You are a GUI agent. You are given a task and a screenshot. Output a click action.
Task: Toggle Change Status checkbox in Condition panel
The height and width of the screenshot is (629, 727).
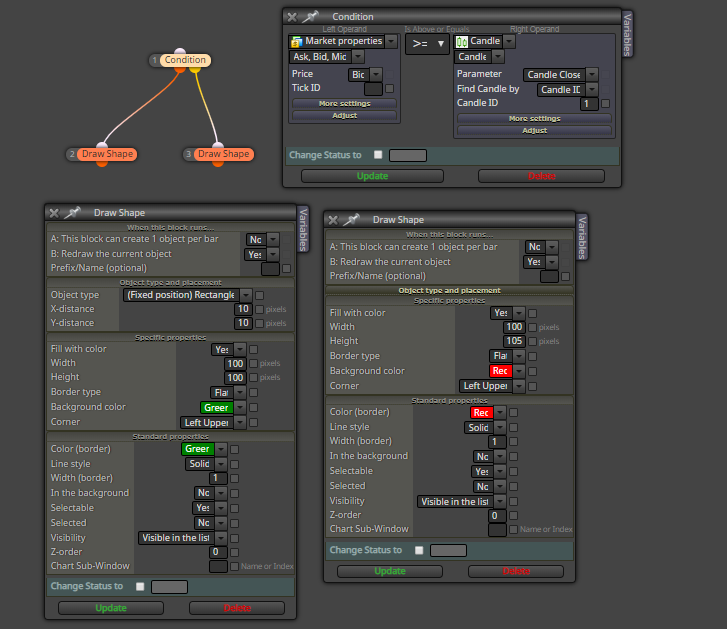click(378, 155)
